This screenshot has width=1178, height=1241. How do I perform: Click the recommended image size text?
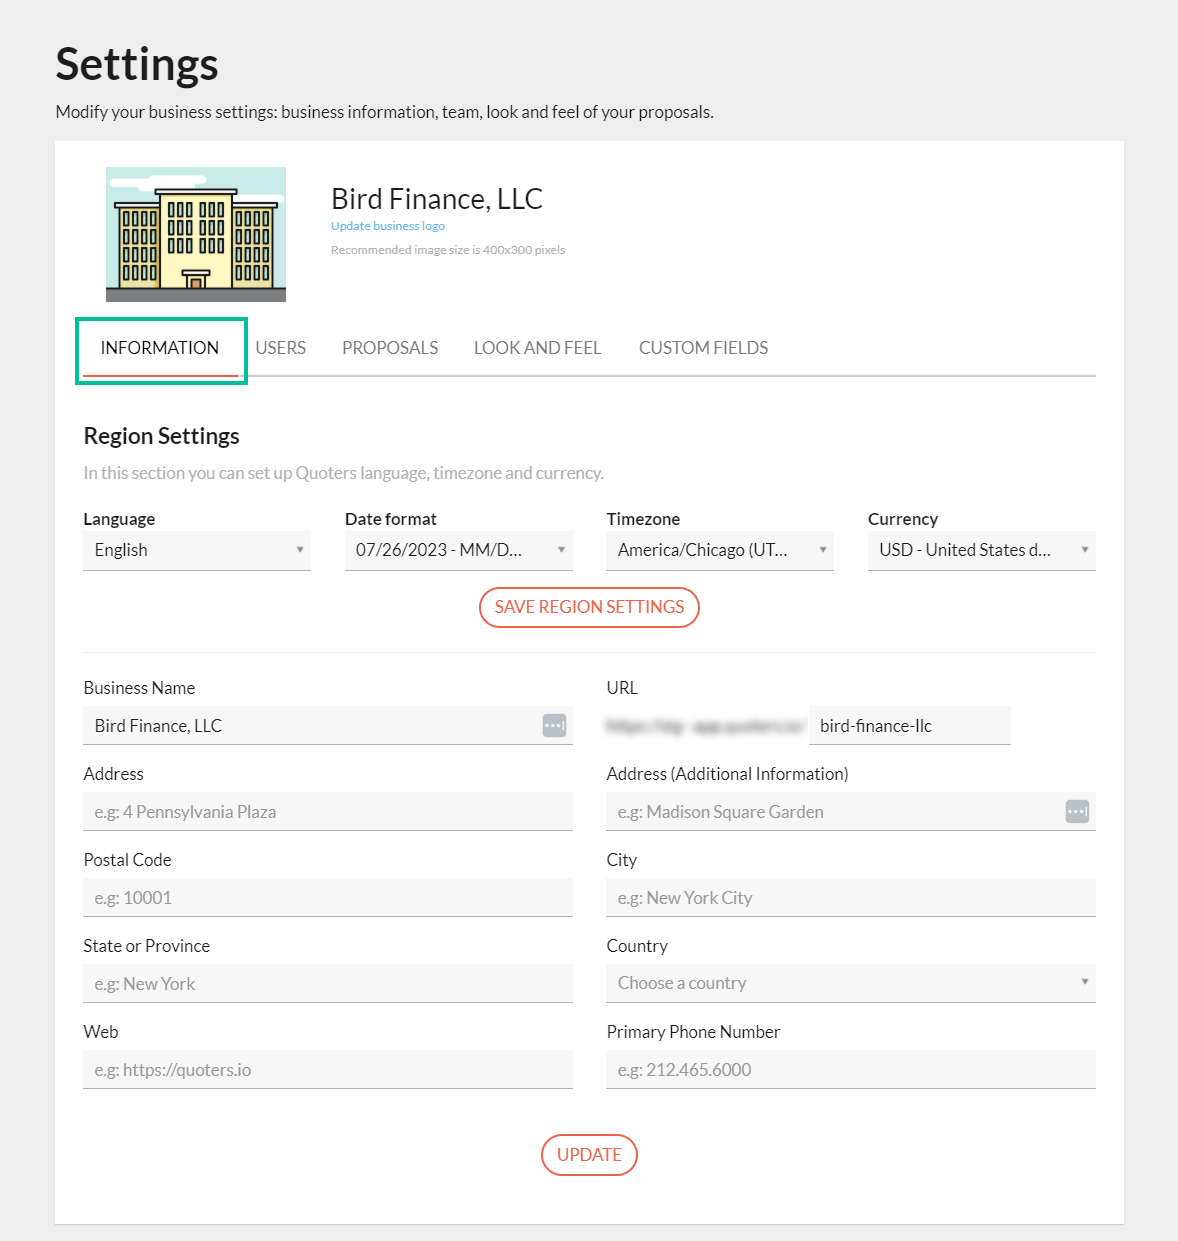tap(448, 250)
